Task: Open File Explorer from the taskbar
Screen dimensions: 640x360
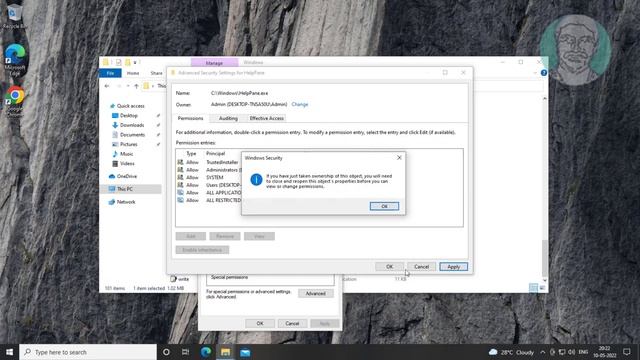Action: click(225, 352)
